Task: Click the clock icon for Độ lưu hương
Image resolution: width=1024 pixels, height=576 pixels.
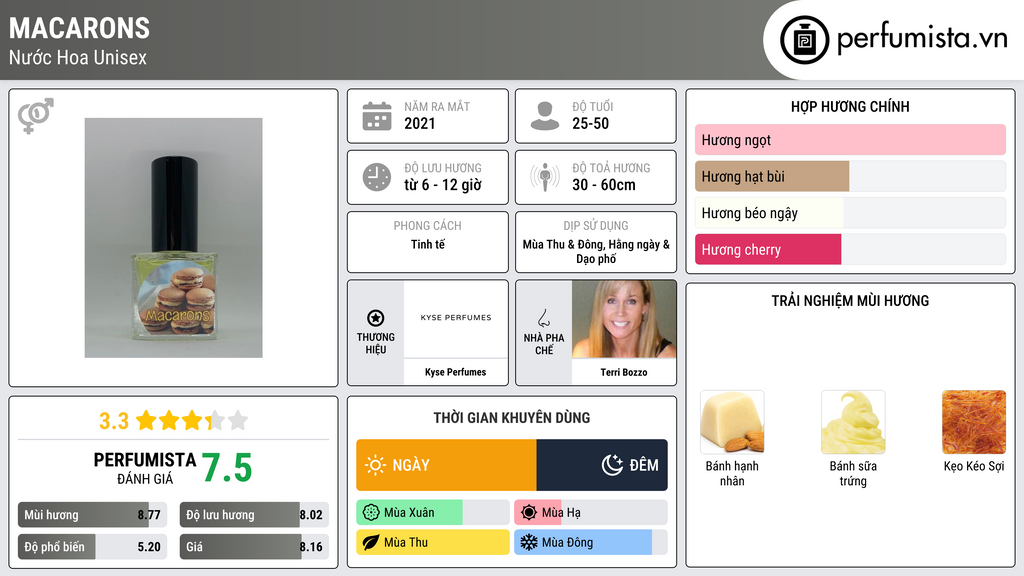Action: click(x=377, y=177)
